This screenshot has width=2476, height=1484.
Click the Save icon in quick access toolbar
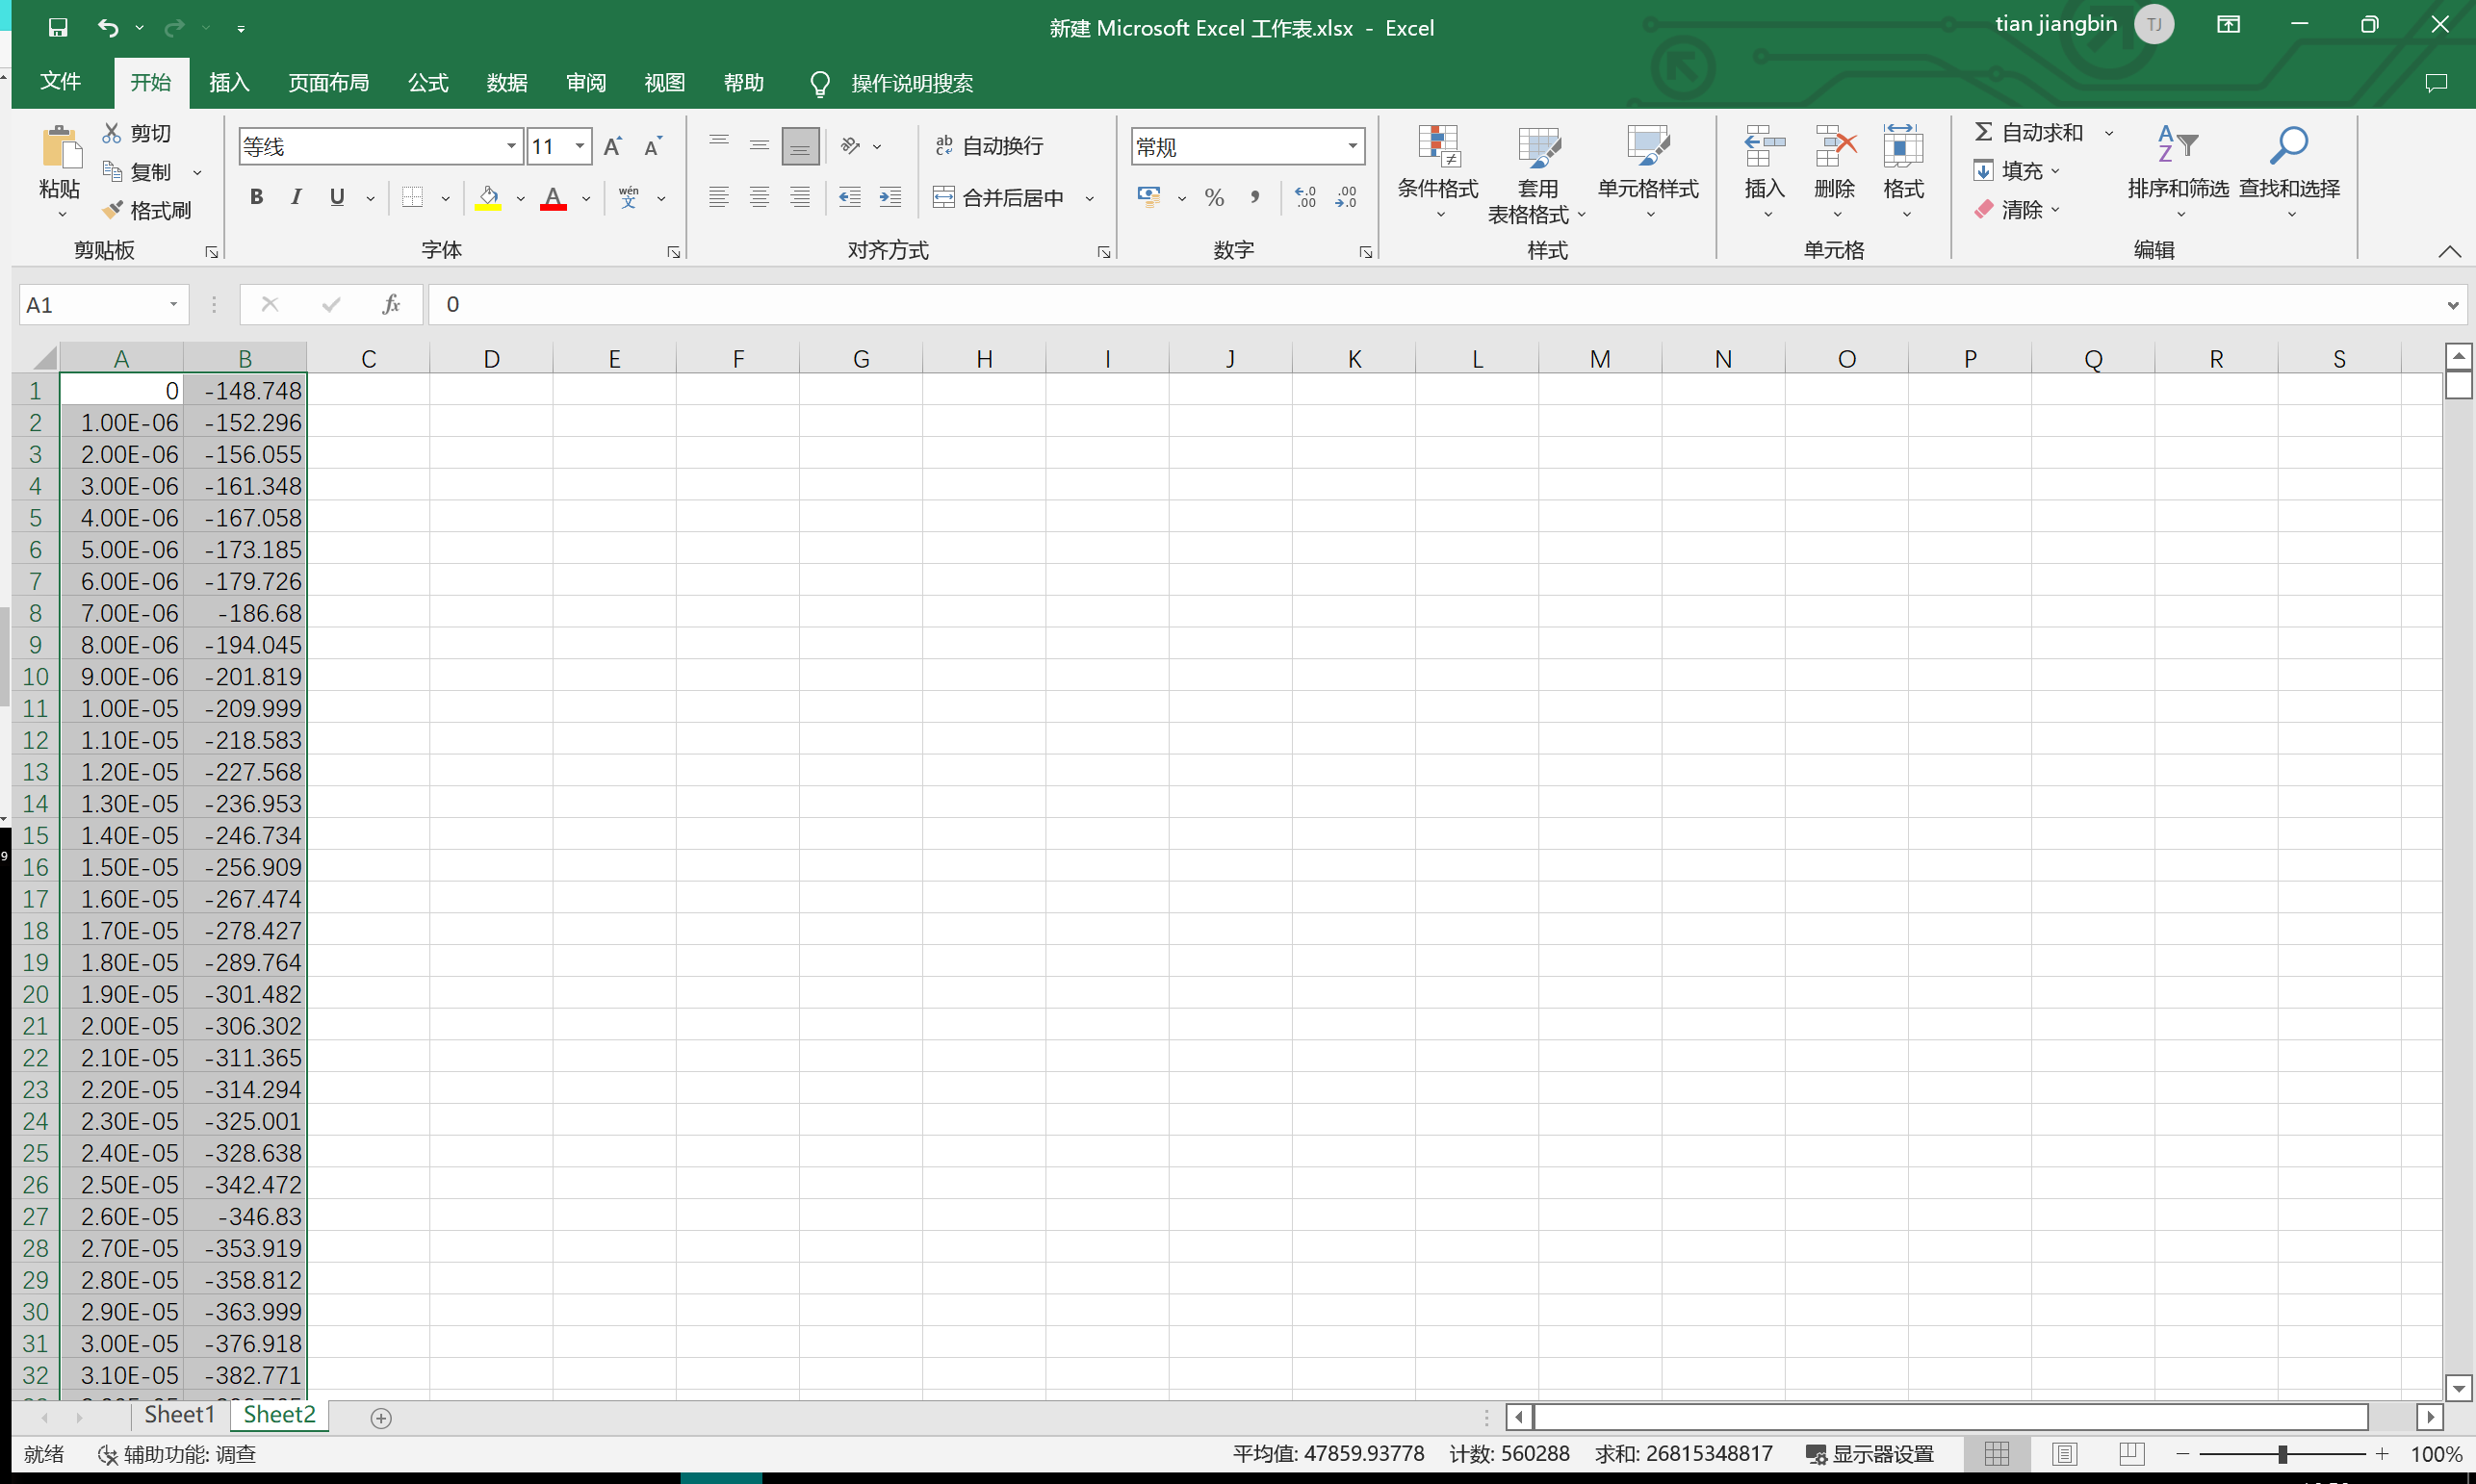point(58,27)
